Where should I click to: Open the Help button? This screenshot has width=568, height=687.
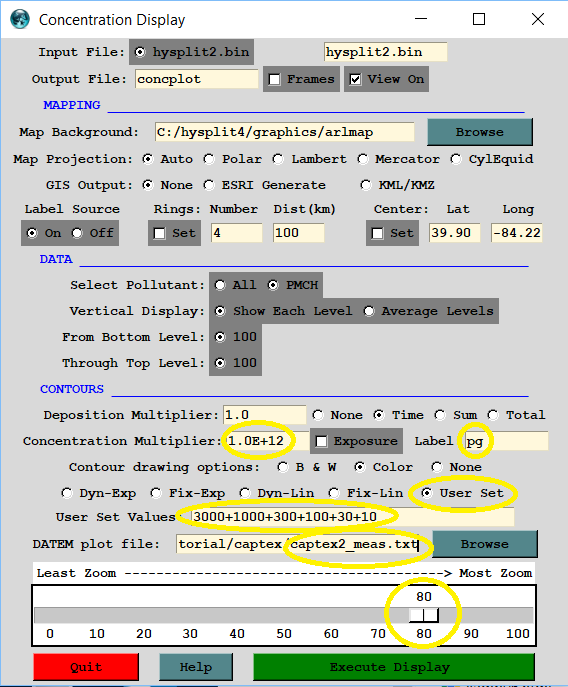click(195, 667)
